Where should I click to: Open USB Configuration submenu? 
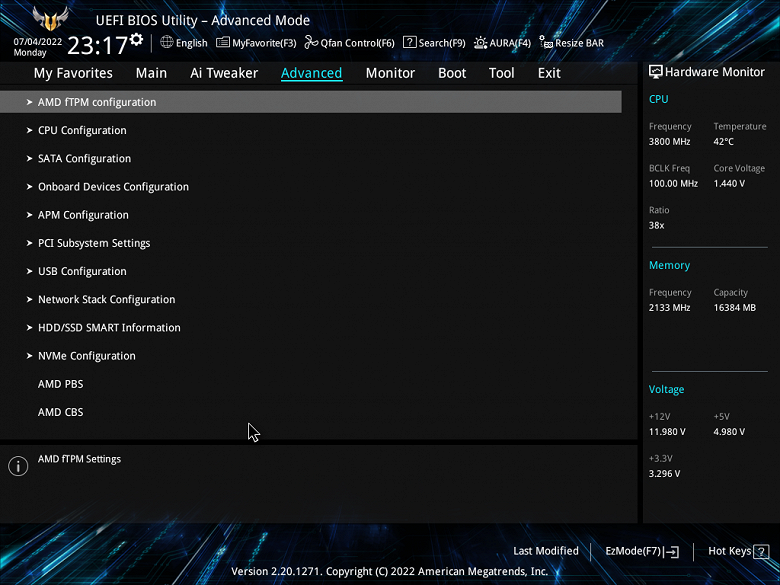82,272
